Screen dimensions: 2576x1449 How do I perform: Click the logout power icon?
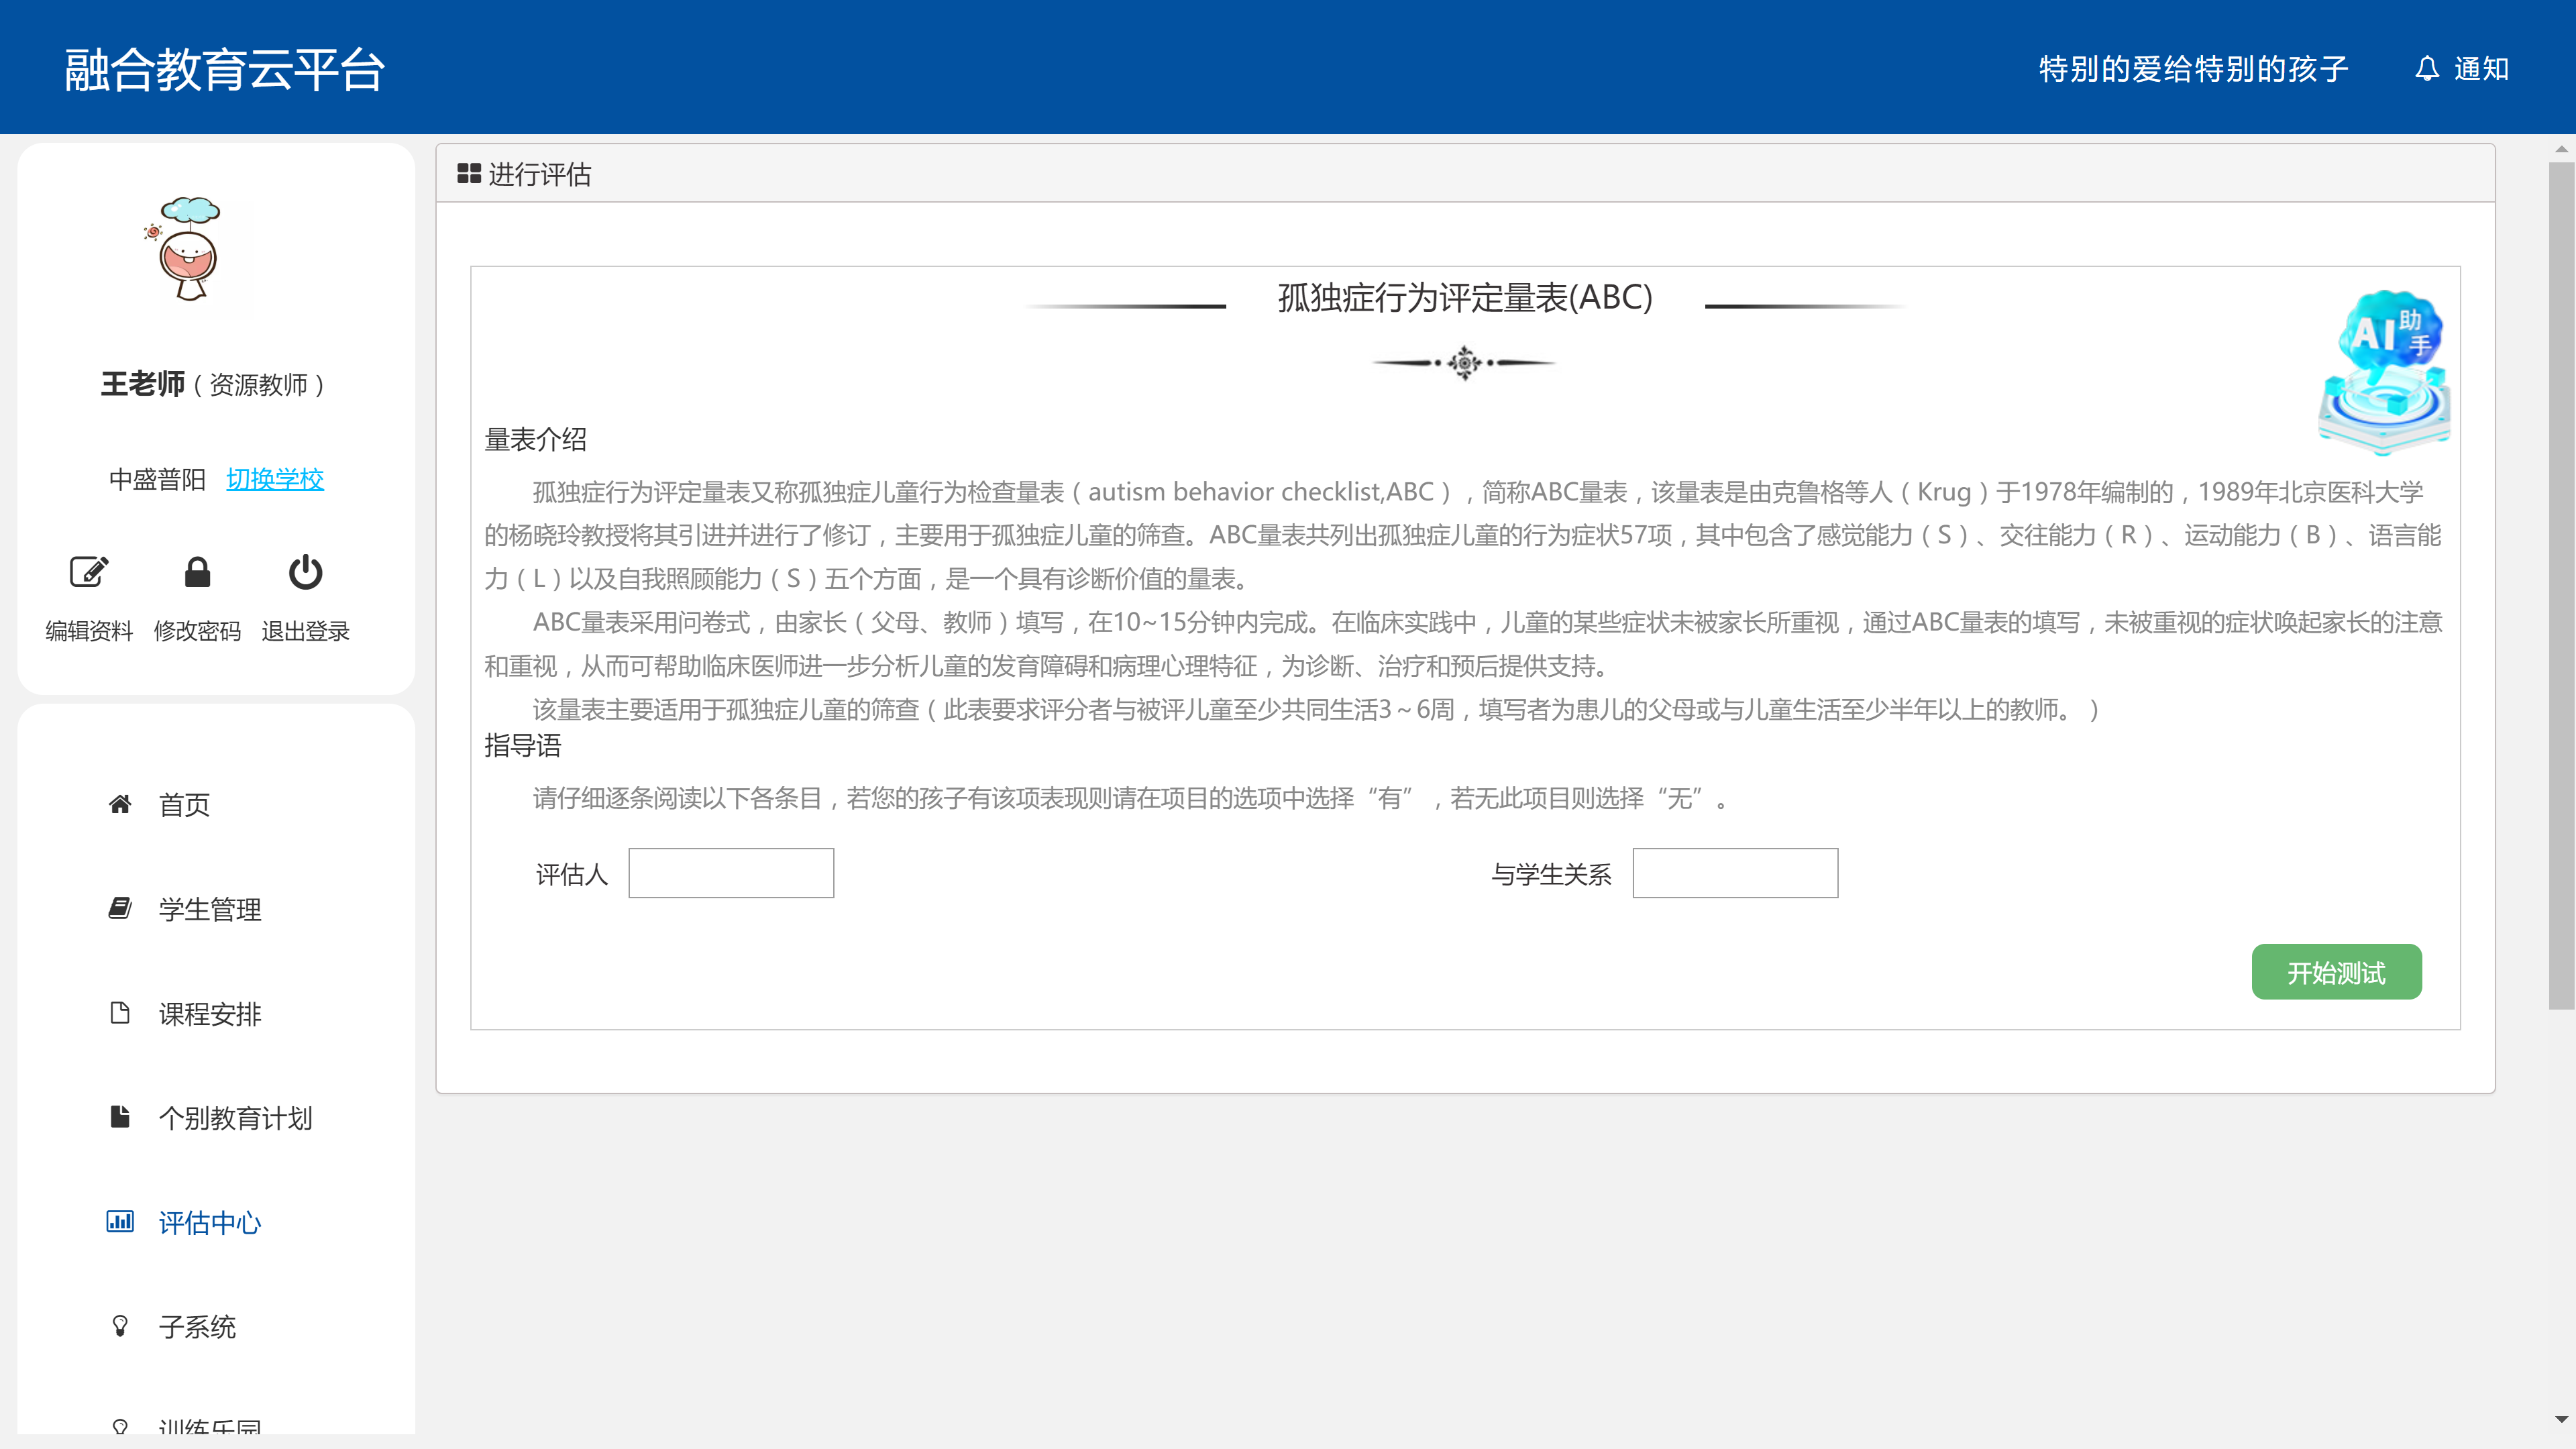tap(305, 572)
